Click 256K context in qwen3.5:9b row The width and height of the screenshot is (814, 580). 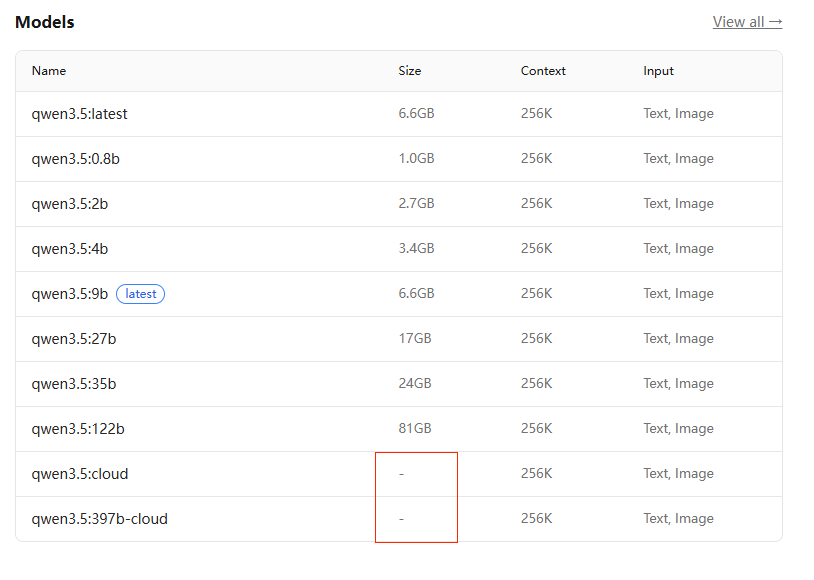pos(536,293)
